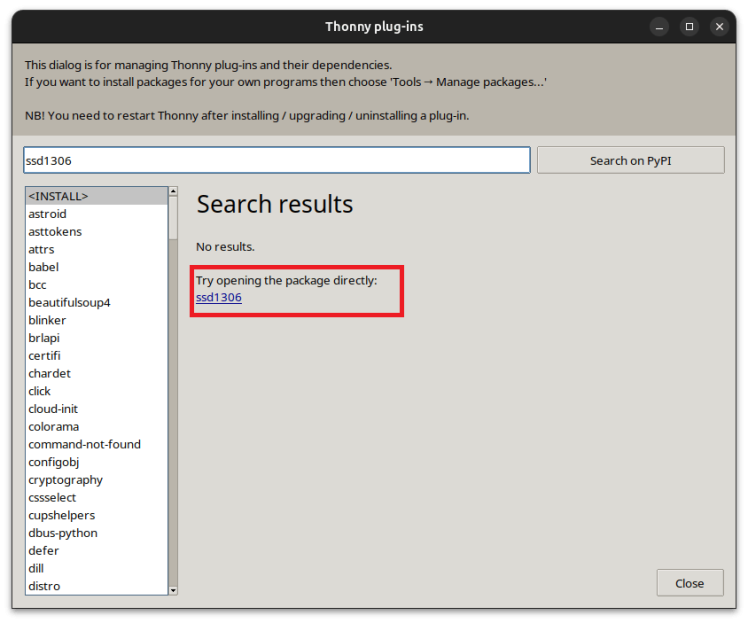Select astroid in the package list

coord(97,214)
